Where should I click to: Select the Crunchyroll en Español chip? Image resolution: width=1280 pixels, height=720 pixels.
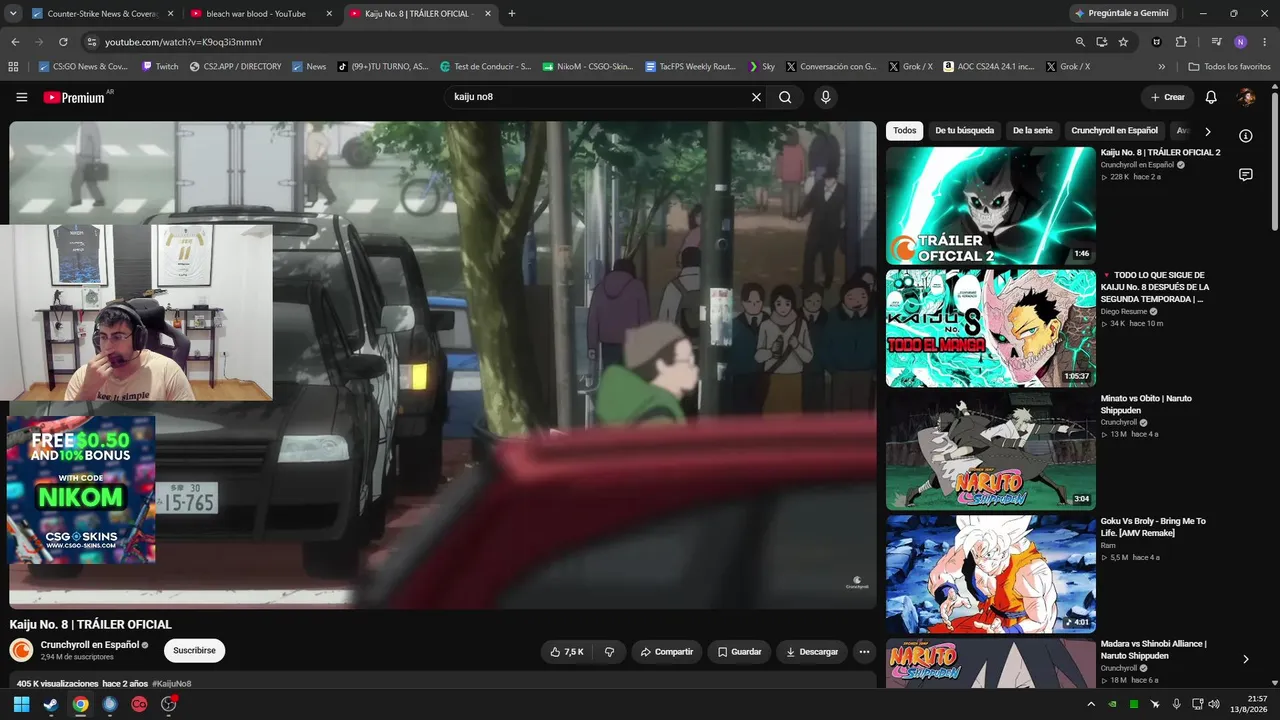[1114, 130]
